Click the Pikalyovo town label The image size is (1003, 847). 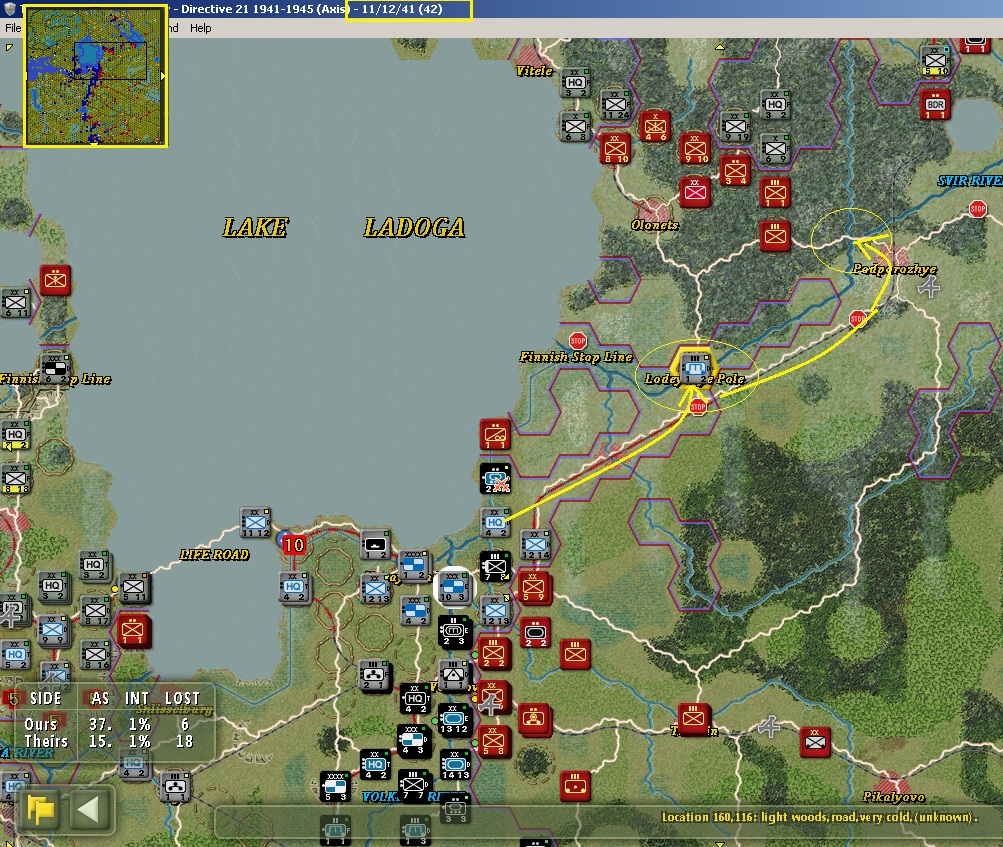coord(894,796)
